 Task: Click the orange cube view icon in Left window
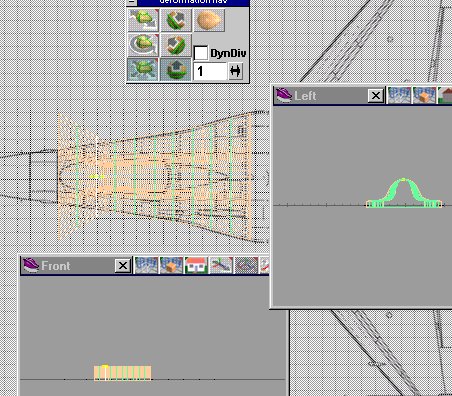point(424,95)
